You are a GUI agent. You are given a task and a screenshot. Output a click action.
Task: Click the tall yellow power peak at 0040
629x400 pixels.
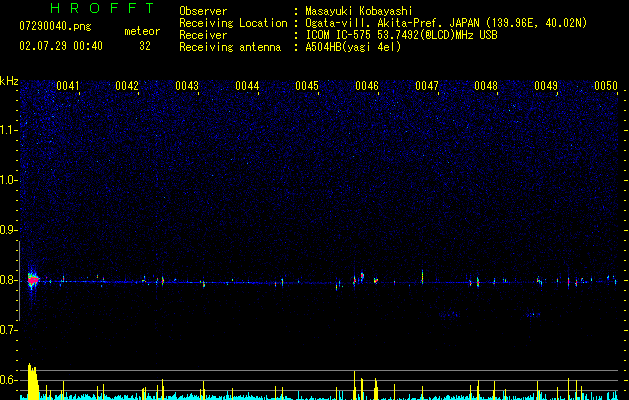point(32,381)
